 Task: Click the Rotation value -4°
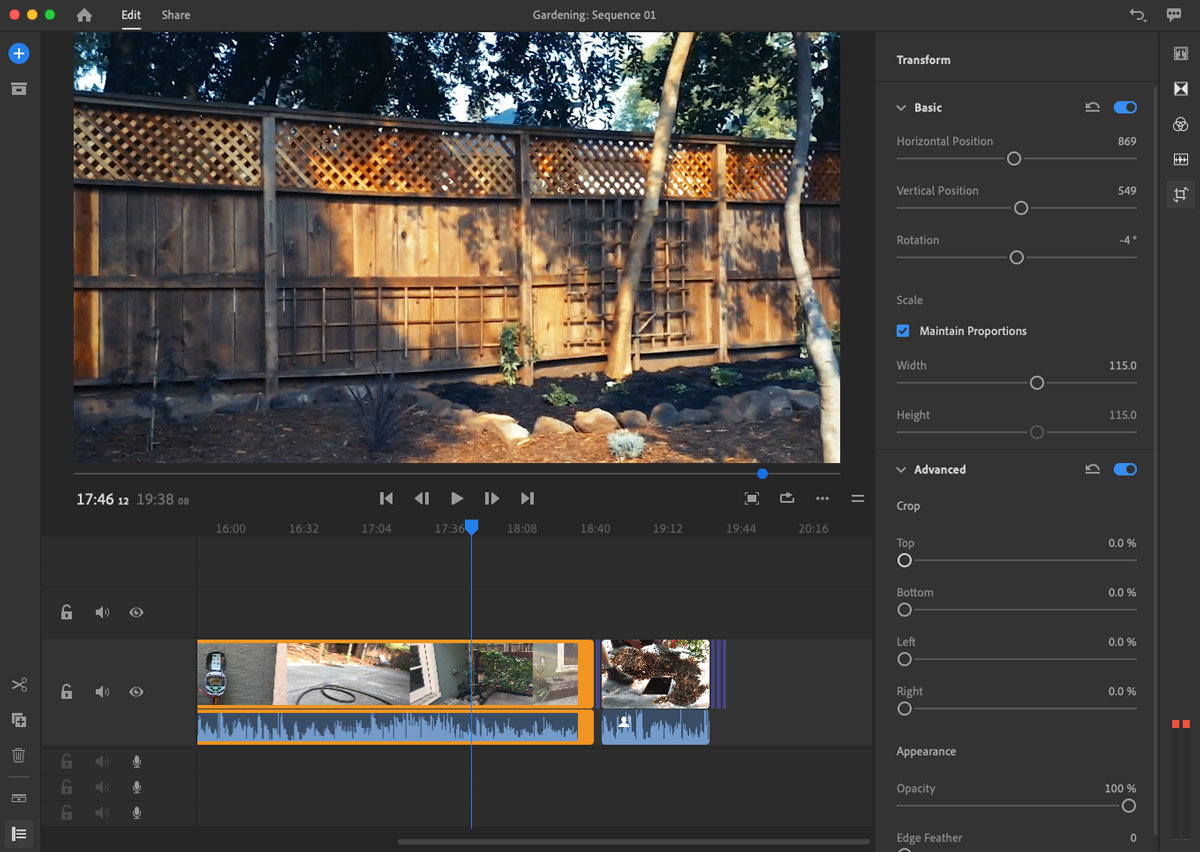point(1129,240)
